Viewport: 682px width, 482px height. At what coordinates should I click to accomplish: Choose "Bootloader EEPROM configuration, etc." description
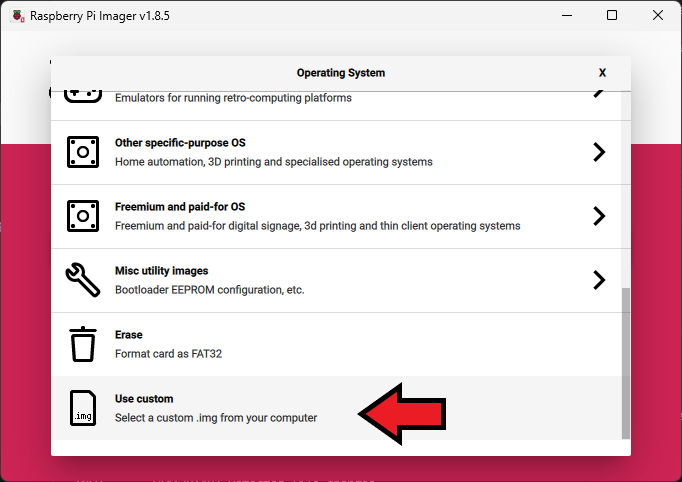point(209,290)
